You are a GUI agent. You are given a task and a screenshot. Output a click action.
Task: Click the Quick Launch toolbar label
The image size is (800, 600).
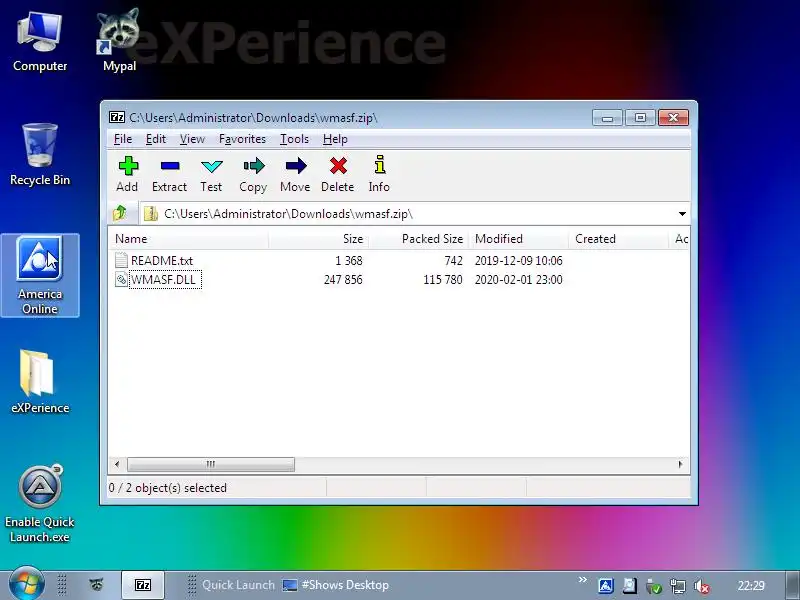click(238, 585)
